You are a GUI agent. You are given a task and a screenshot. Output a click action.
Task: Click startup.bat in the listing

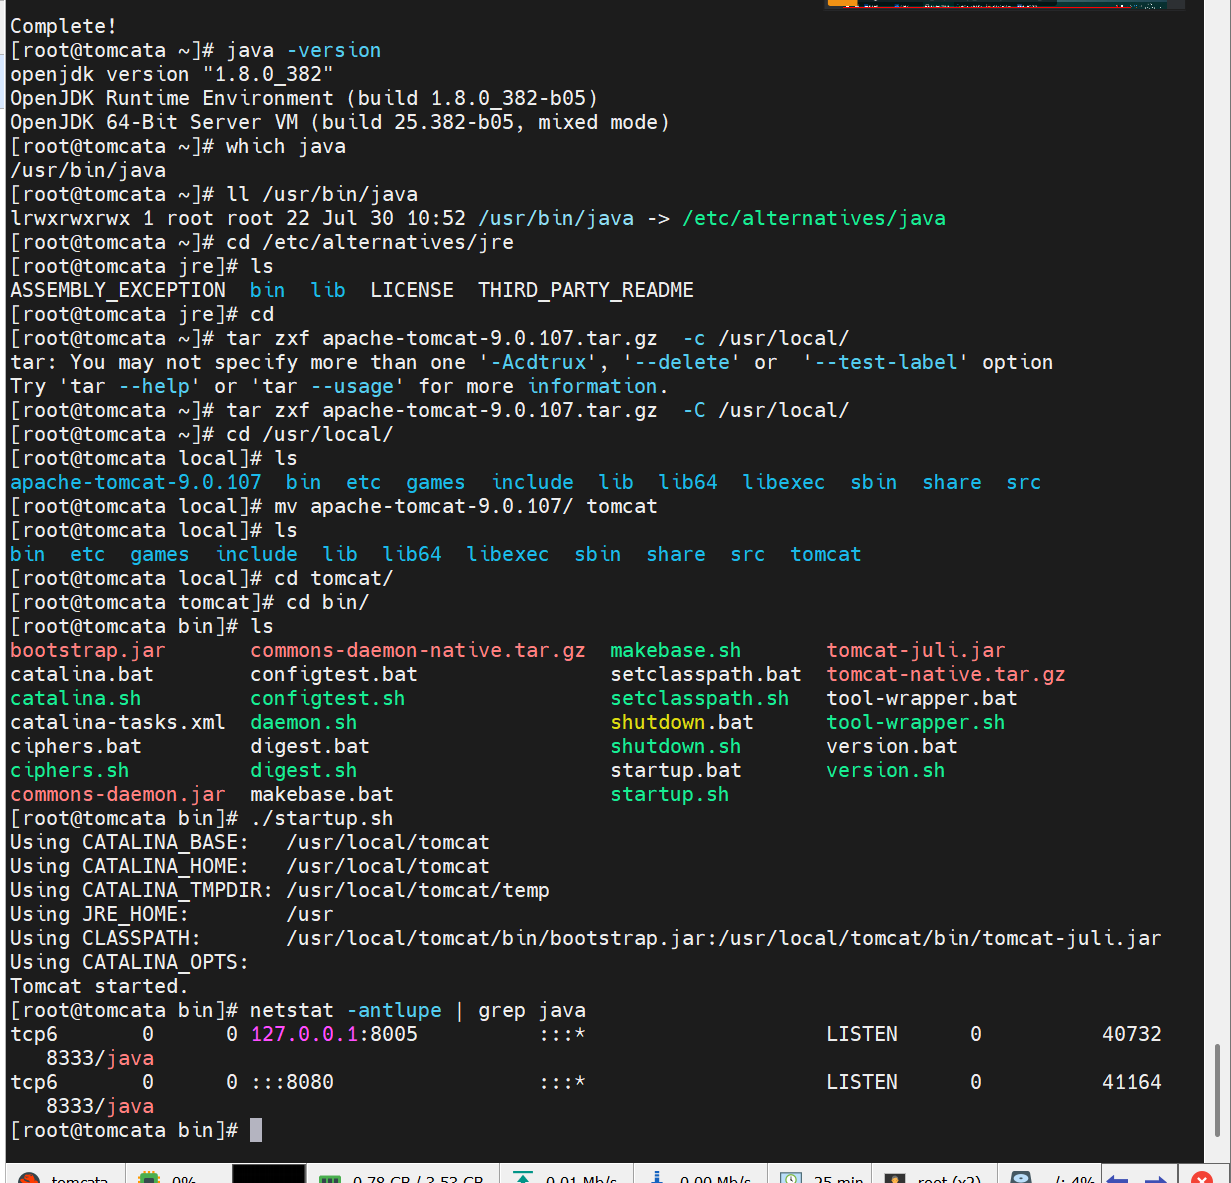coord(676,770)
